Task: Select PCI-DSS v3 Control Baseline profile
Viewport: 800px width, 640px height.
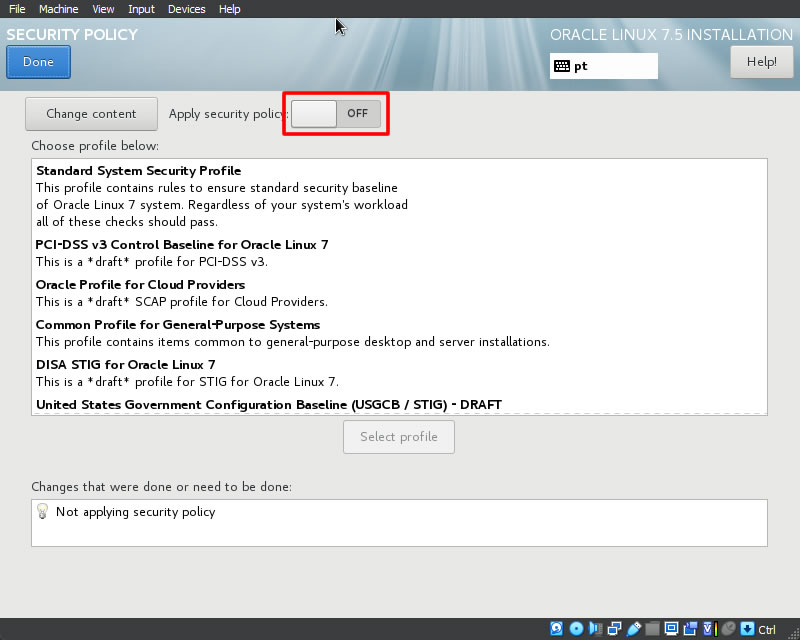Action: tap(399, 253)
